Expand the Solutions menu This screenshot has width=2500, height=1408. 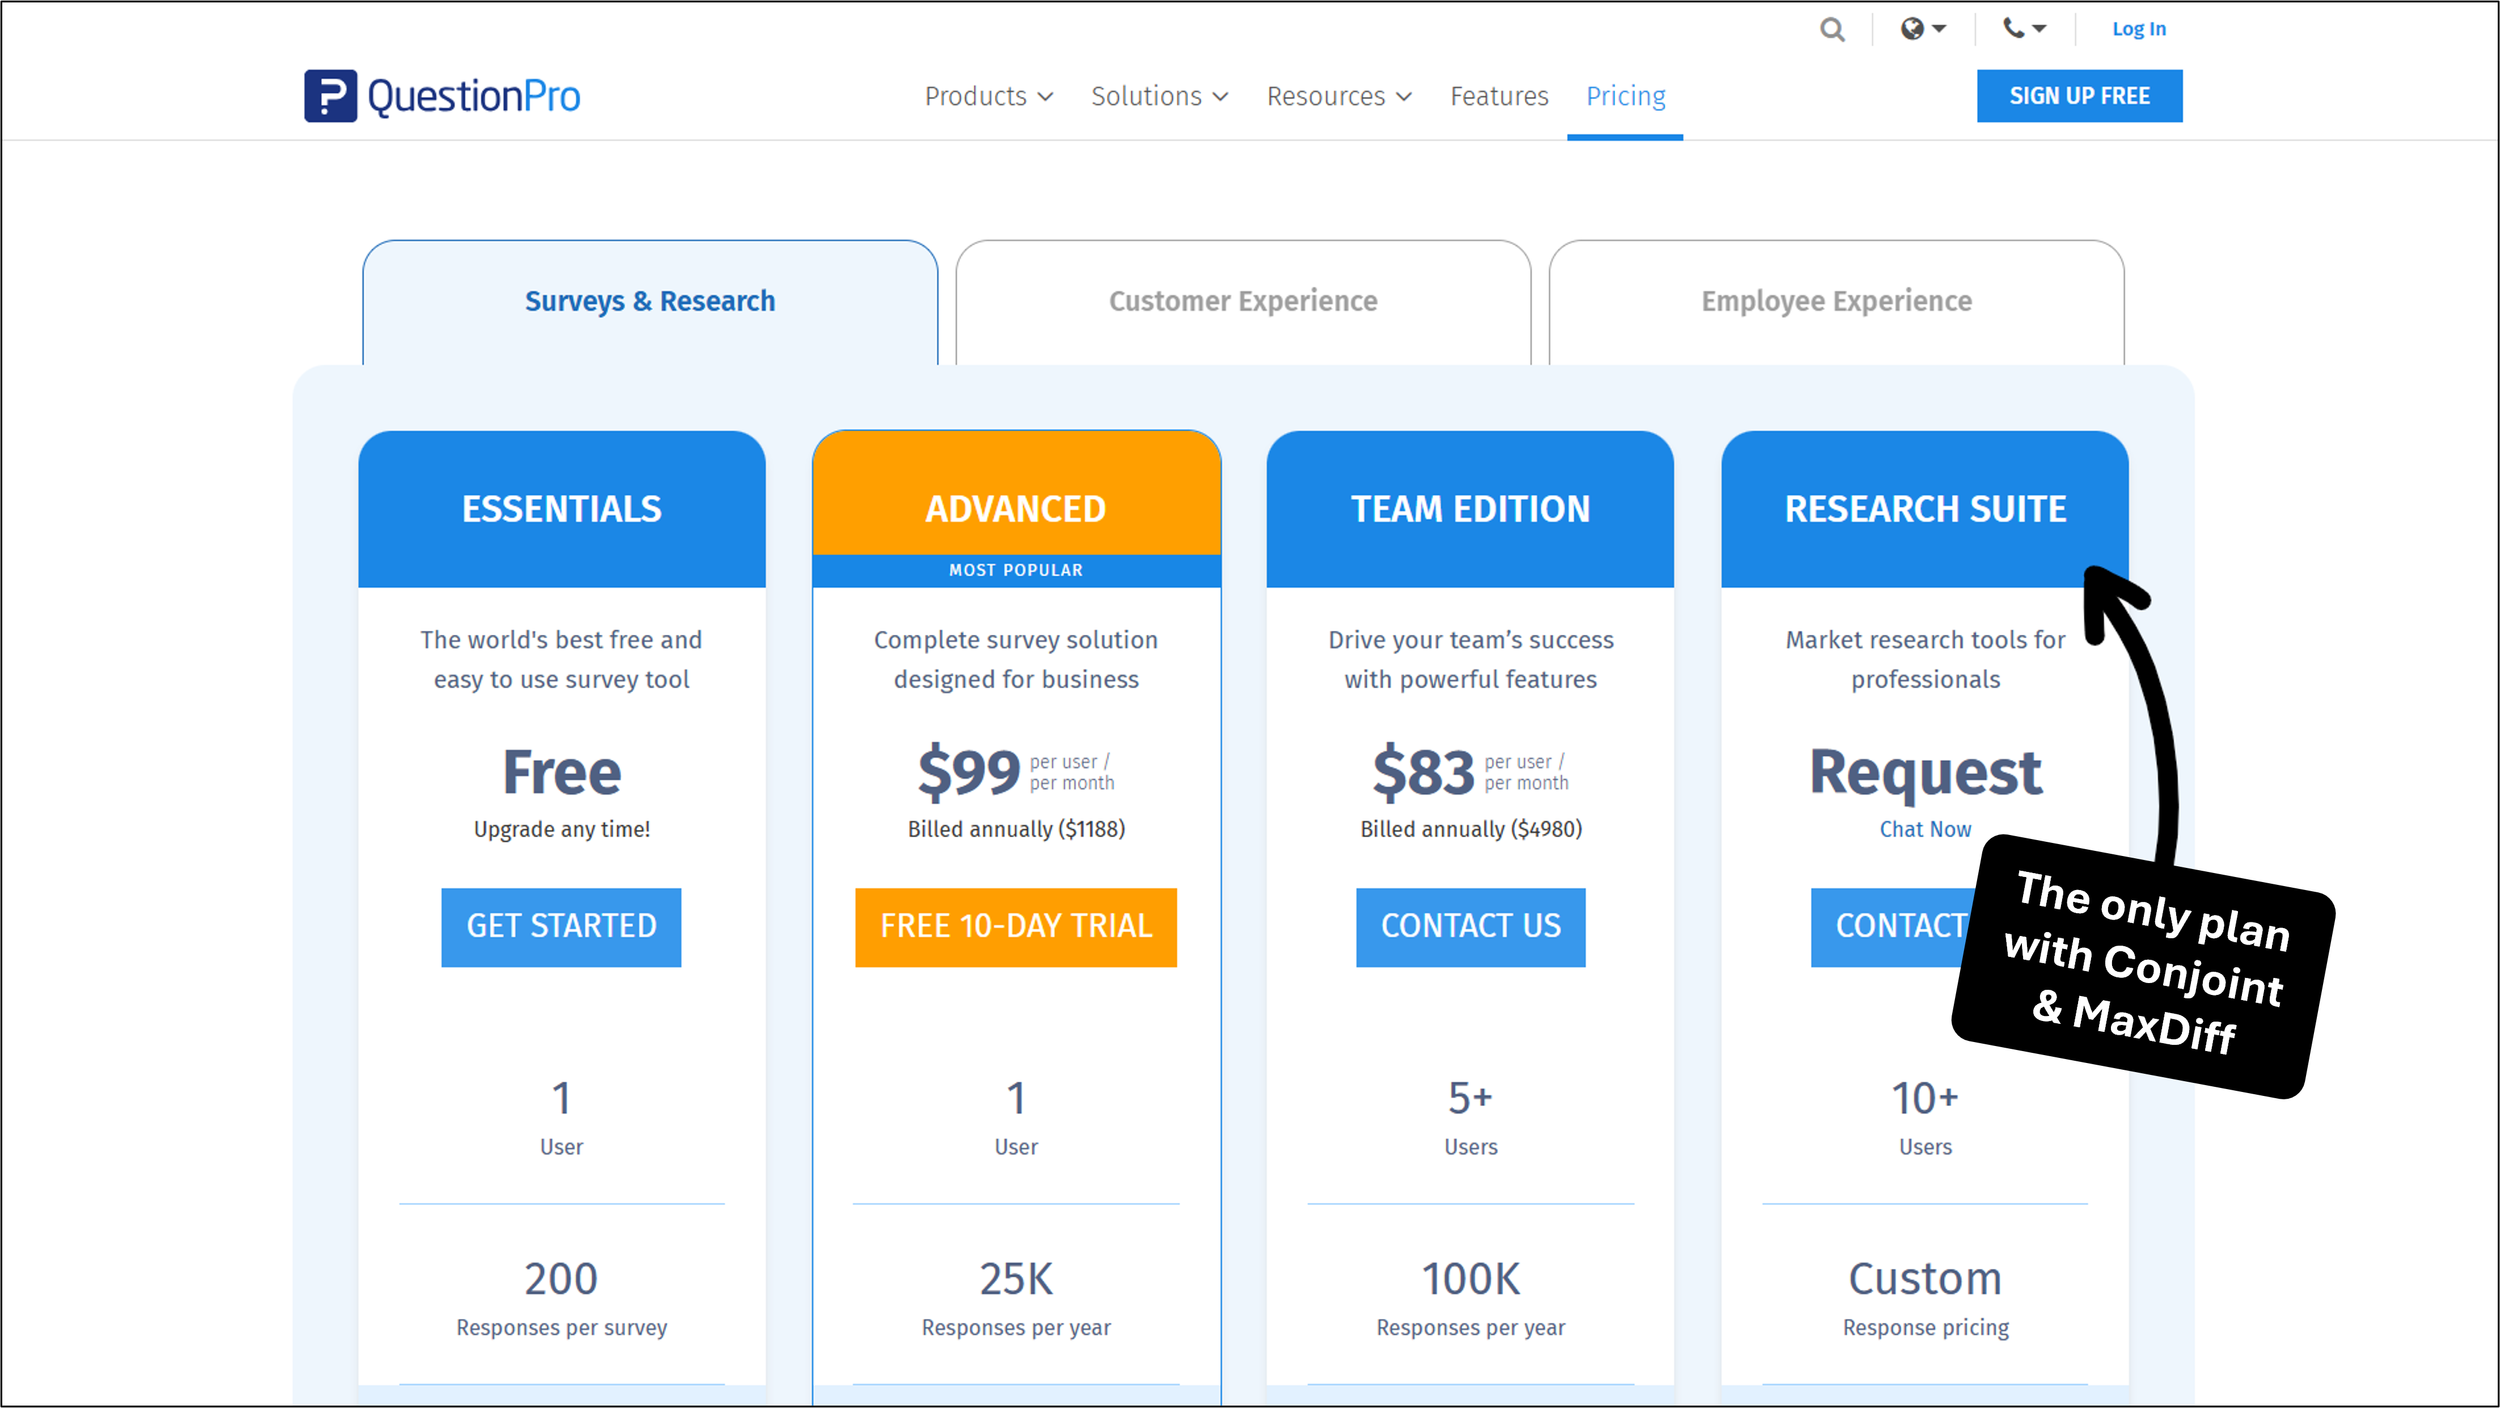(1160, 96)
